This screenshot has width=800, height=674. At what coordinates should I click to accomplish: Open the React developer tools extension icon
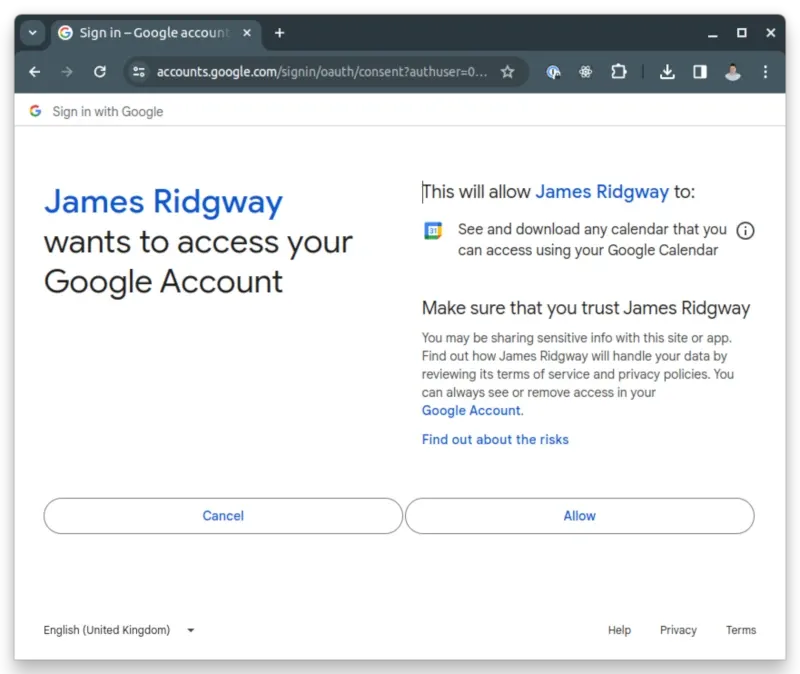pyautogui.click(x=586, y=72)
